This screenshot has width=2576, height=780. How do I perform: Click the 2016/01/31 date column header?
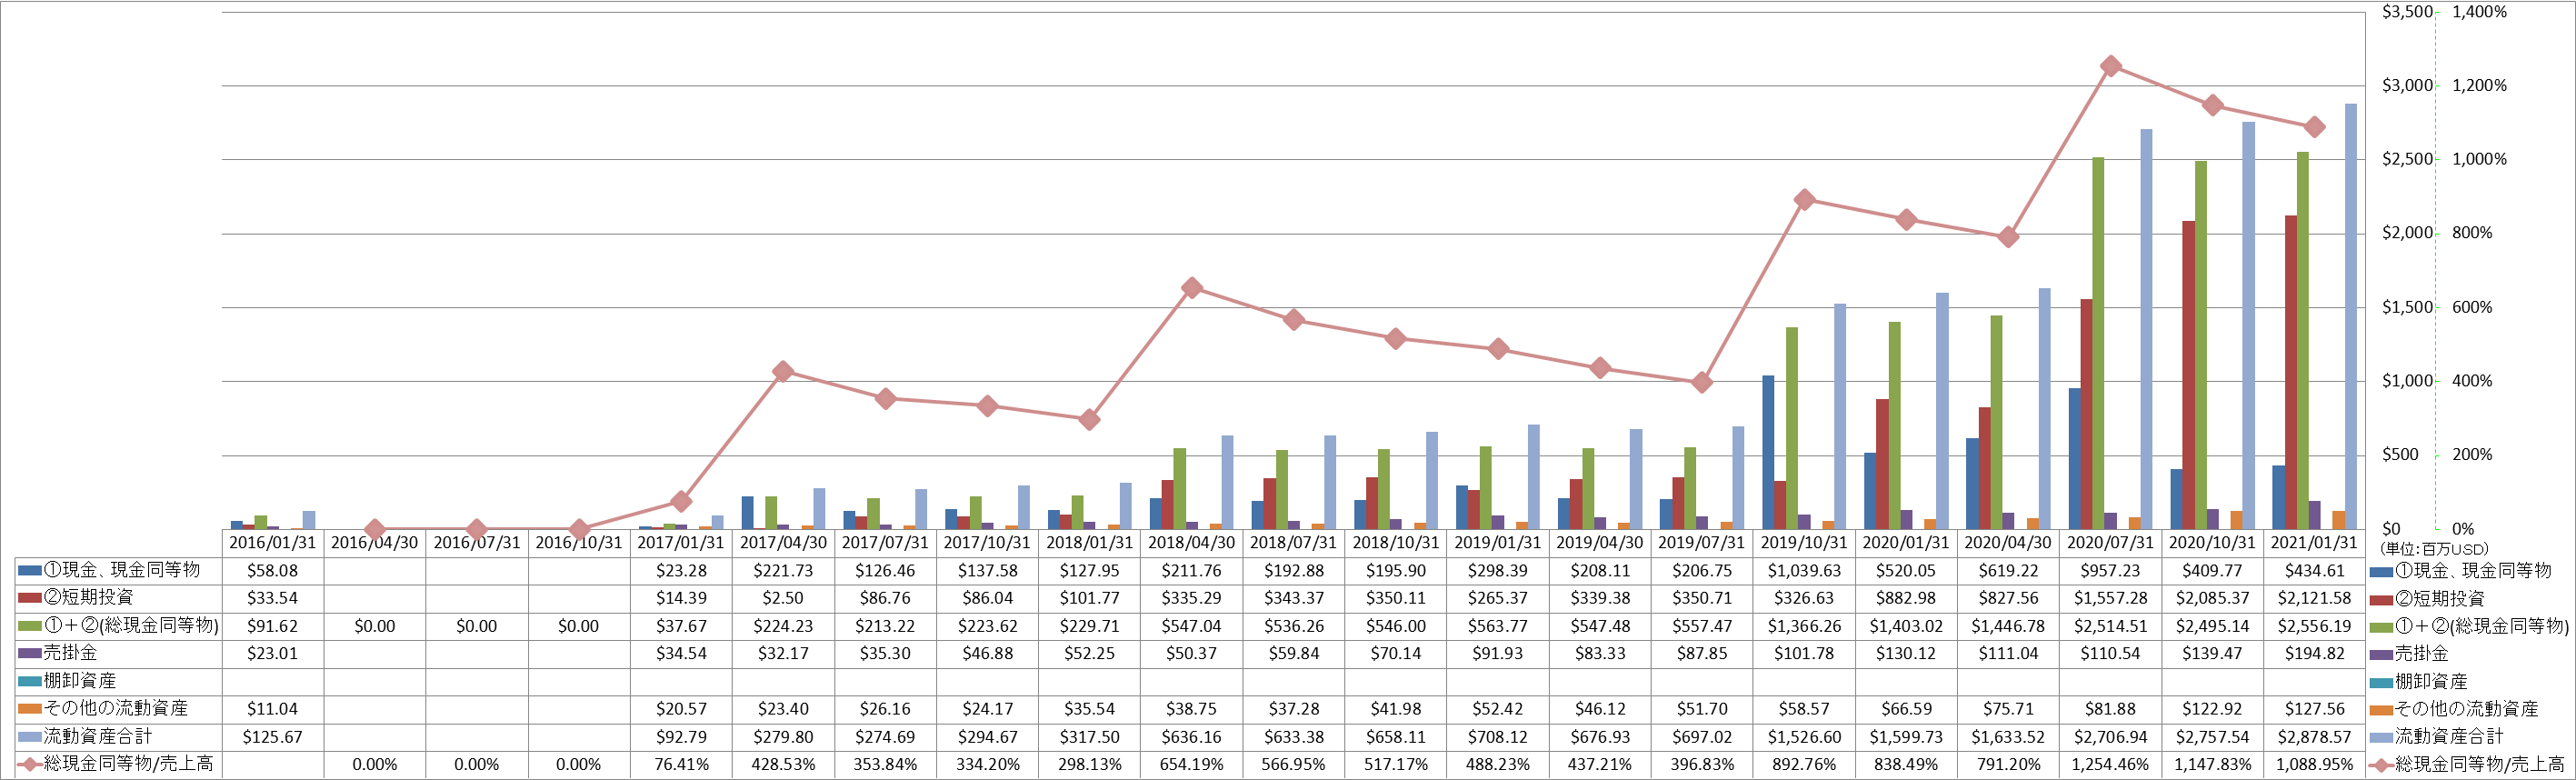tap(272, 543)
